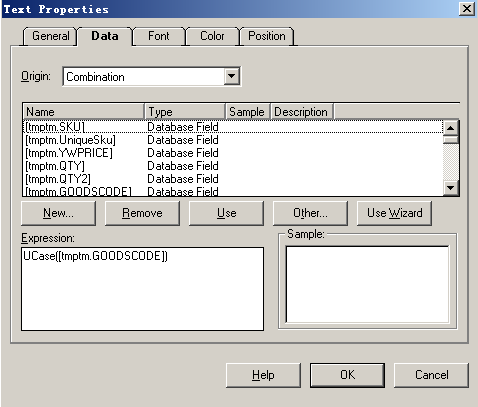Select the [tmptm.YWPRICE] entry
The image size is (478, 407).
point(233,153)
